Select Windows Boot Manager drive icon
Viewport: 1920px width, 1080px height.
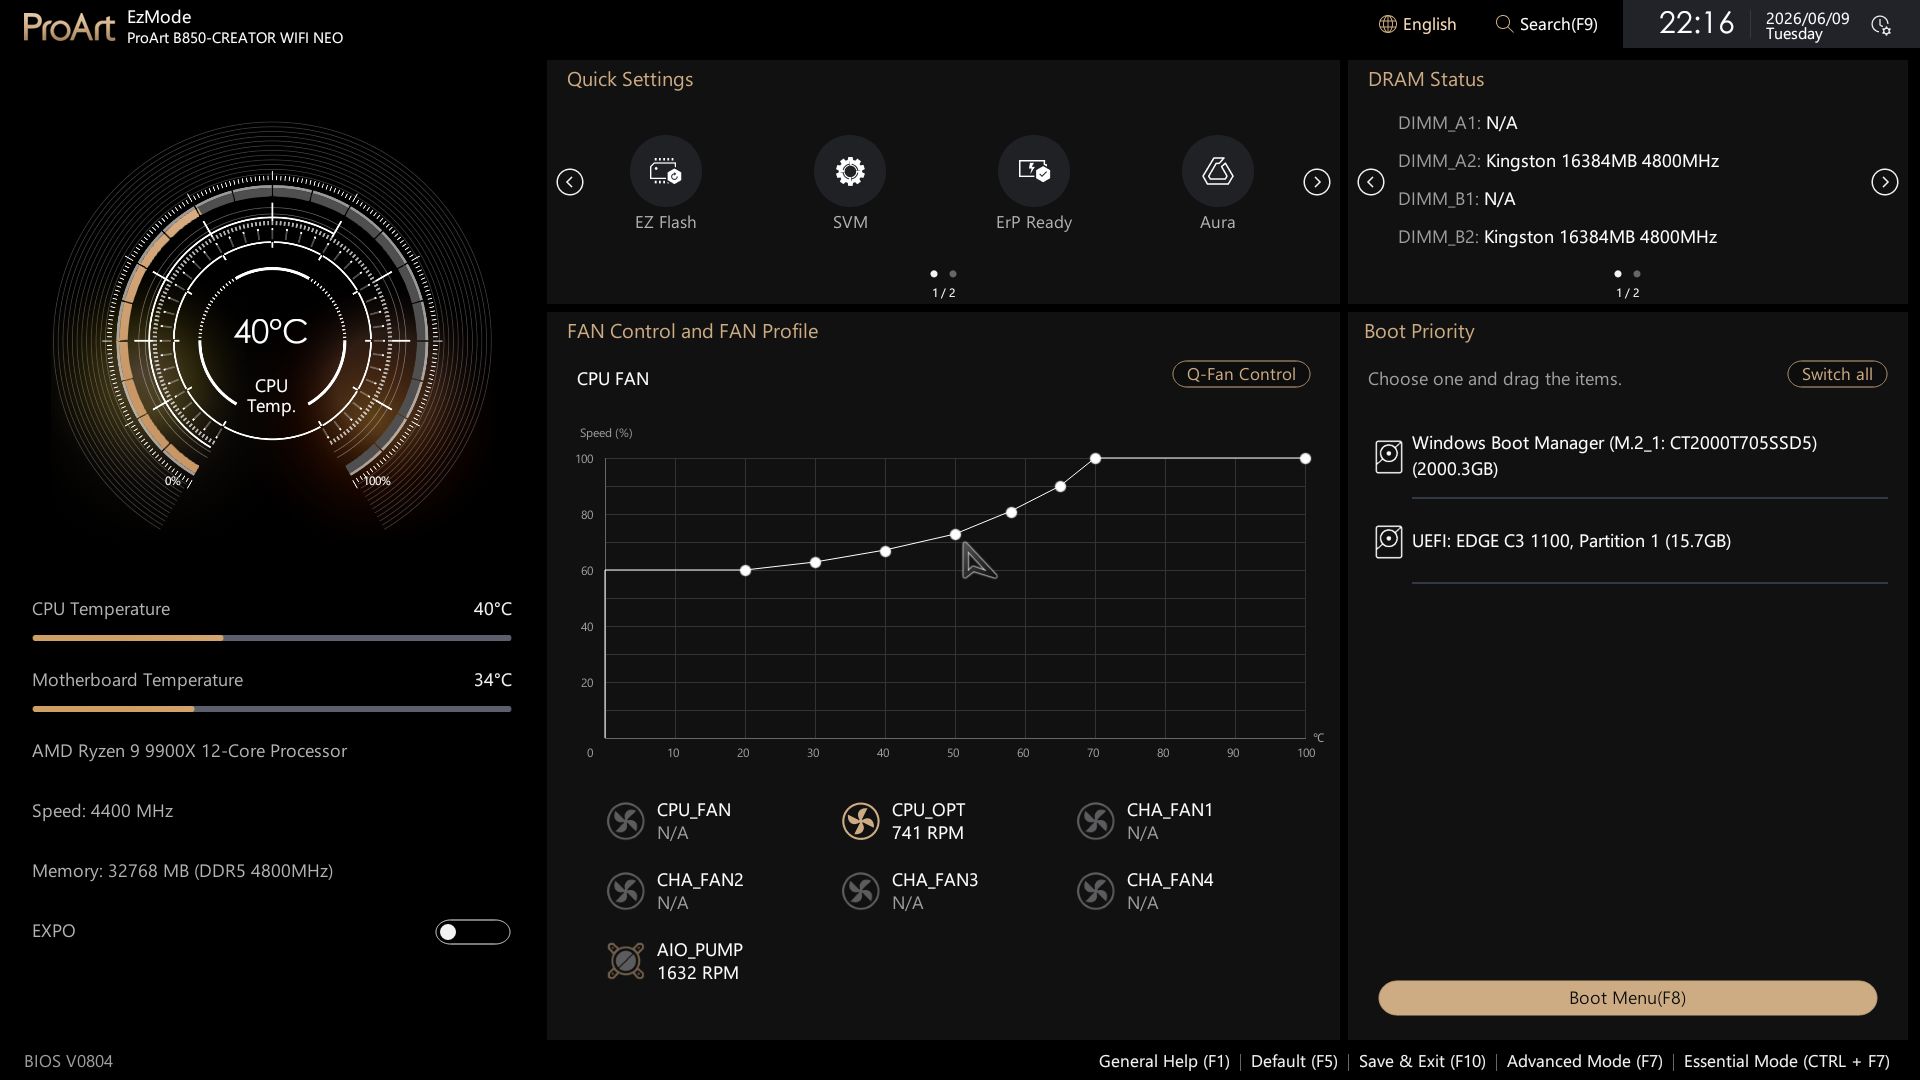[1388, 457]
